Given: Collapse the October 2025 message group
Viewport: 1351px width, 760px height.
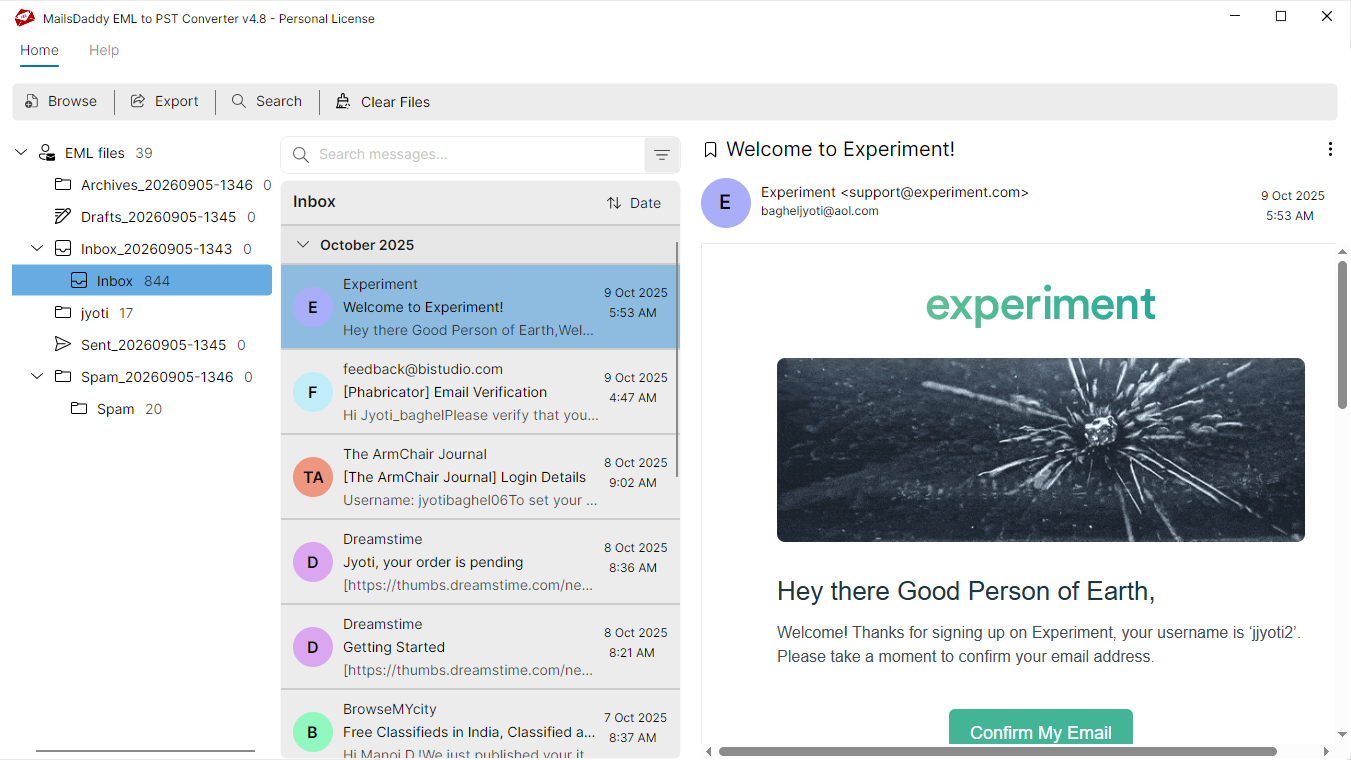Looking at the screenshot, I should pos(303,245).
